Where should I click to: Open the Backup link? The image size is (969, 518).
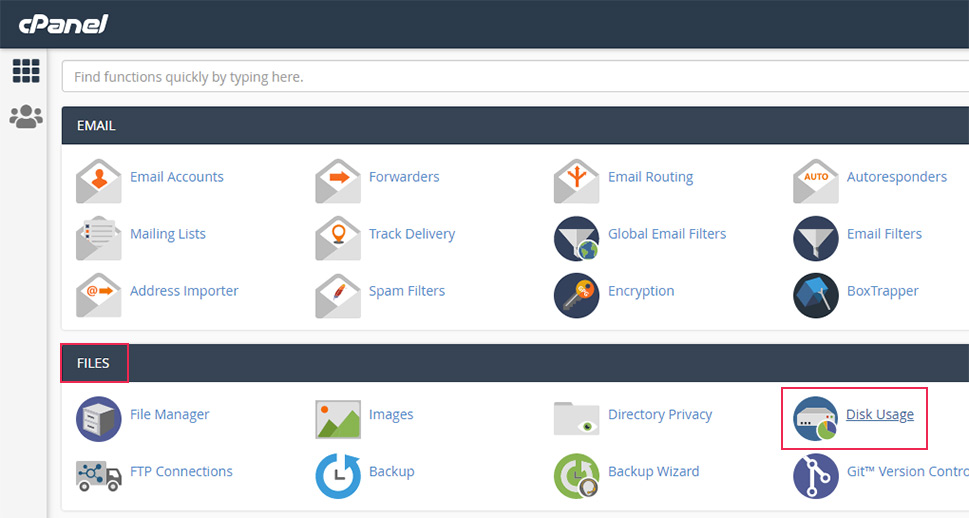pyautogui.click(x=392, y=472)
